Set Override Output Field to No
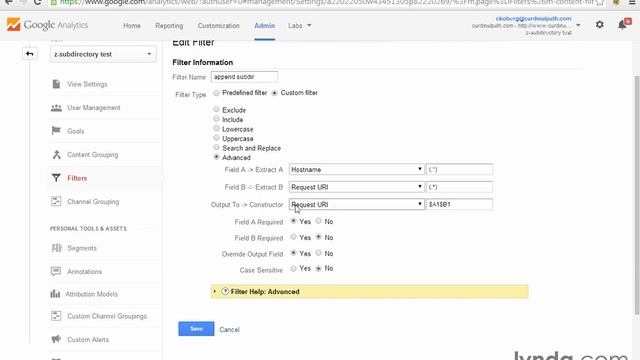Screen dimensions: 640x360 (319, 253)
